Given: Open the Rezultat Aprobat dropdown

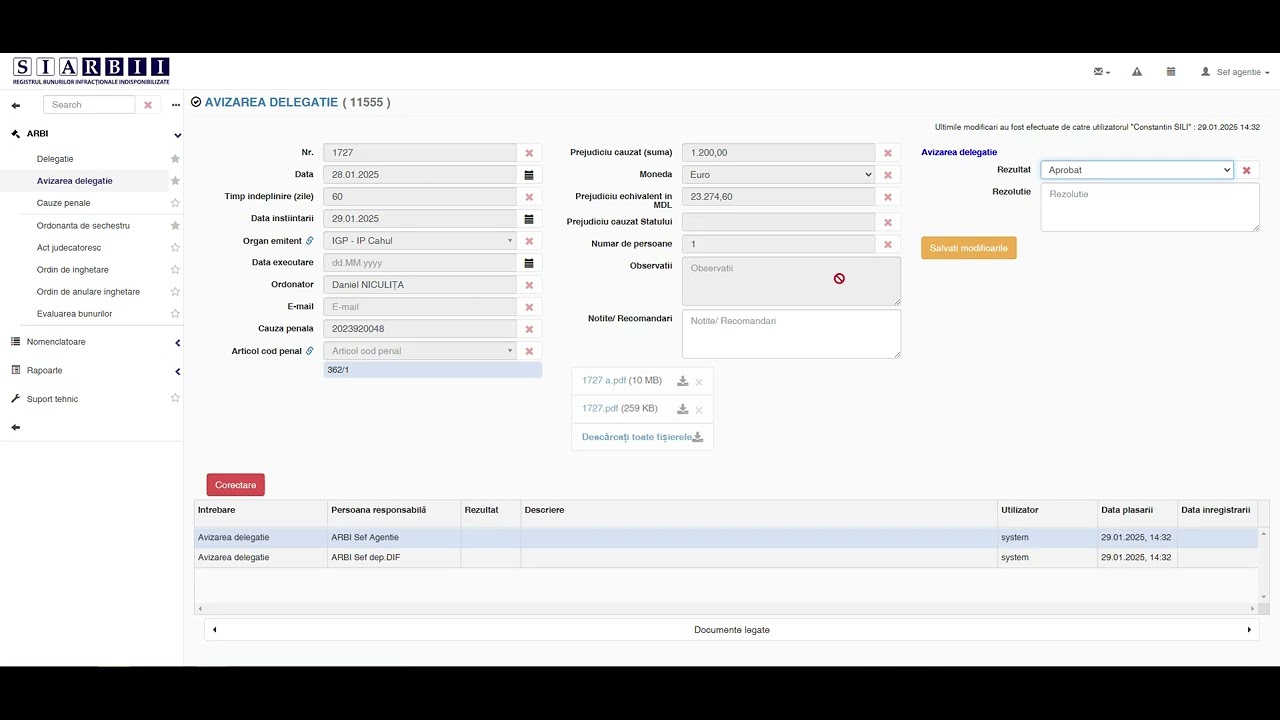Looking at the screenshot, I should coord(1137,170).
